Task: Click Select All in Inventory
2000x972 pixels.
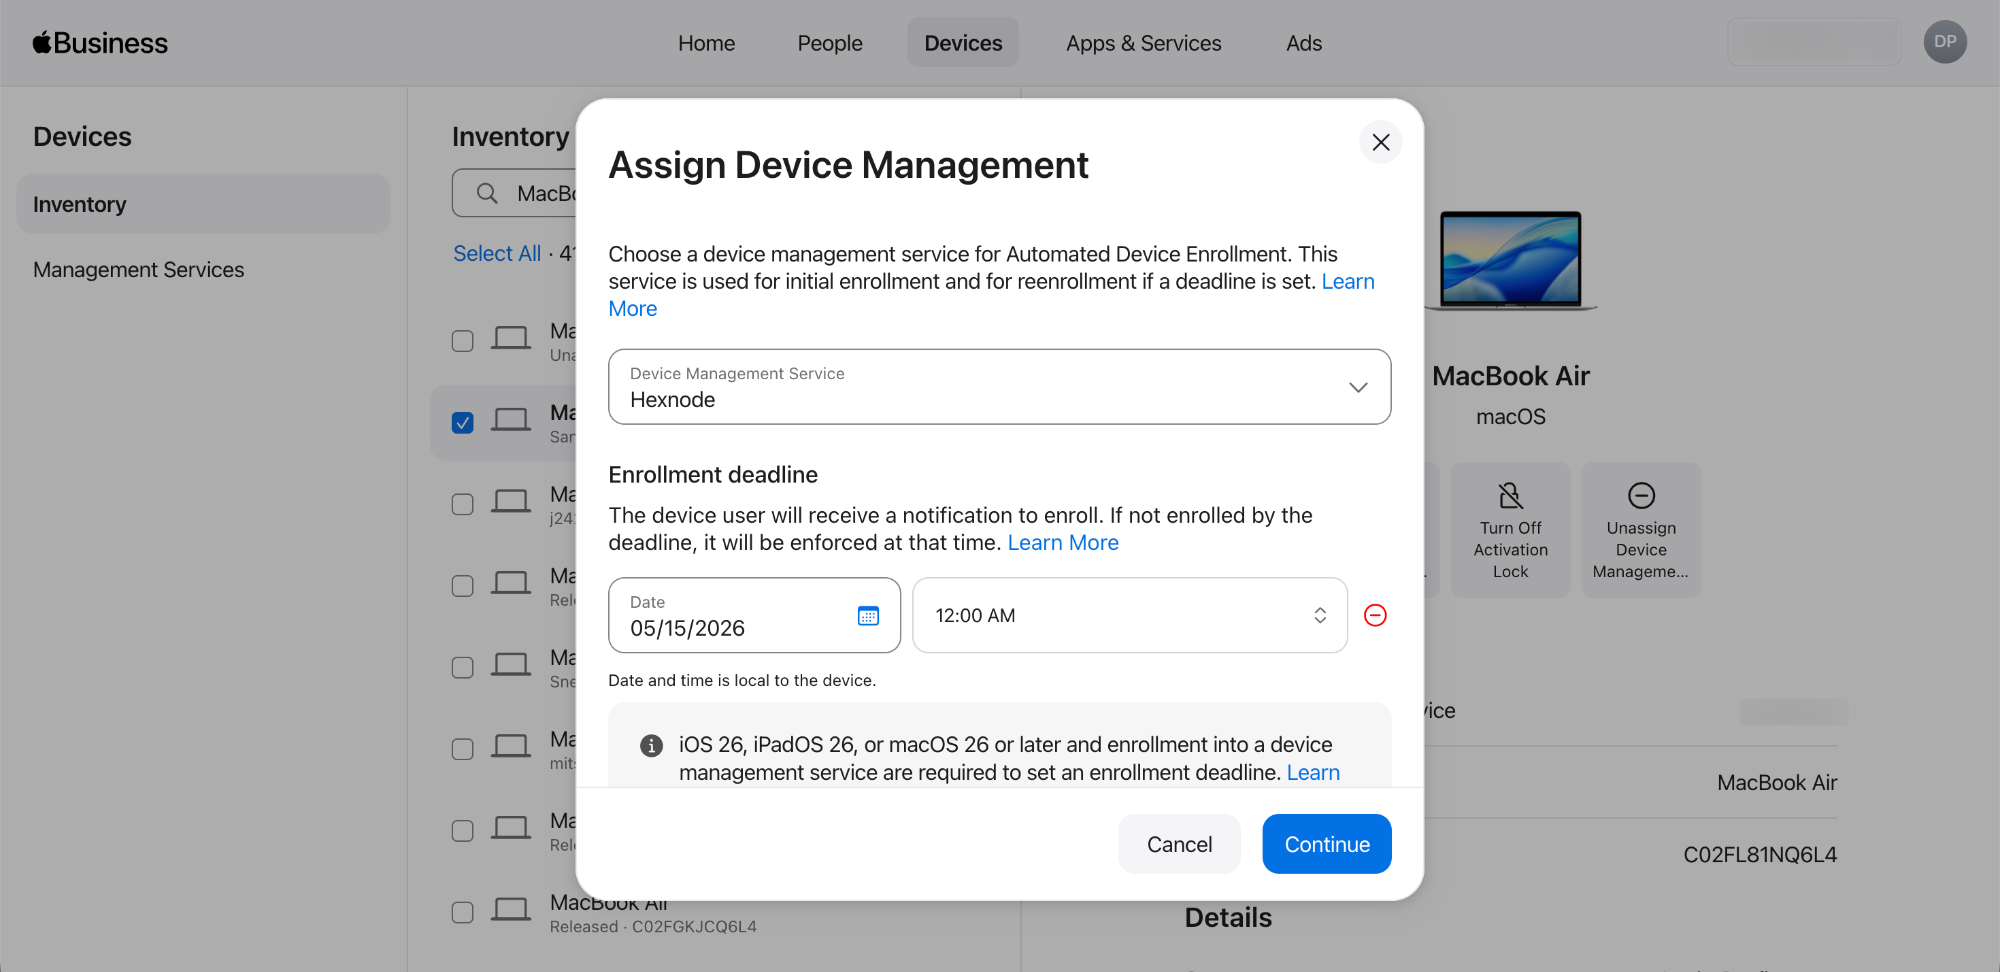Action: pos(497,254)
